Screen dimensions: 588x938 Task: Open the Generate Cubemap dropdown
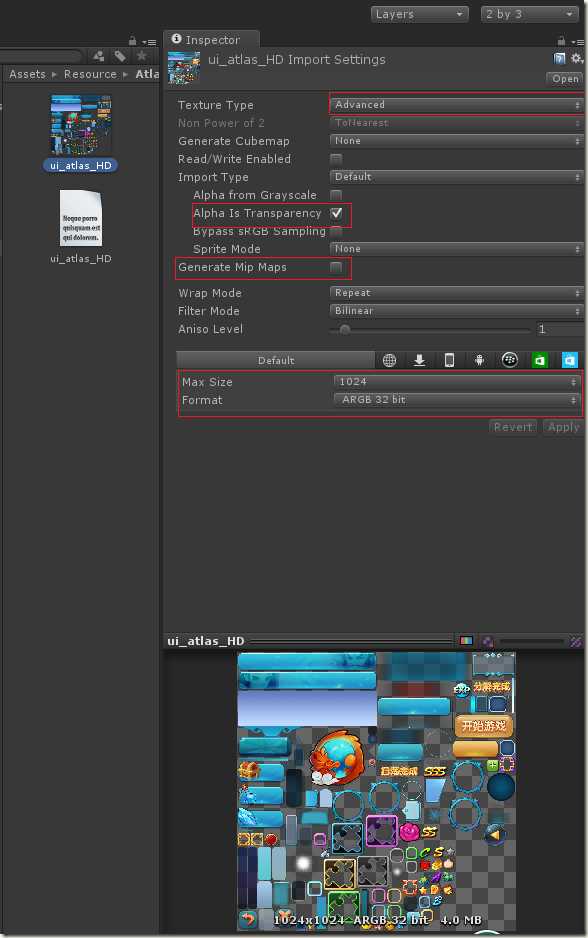click(x=456, y=141)
